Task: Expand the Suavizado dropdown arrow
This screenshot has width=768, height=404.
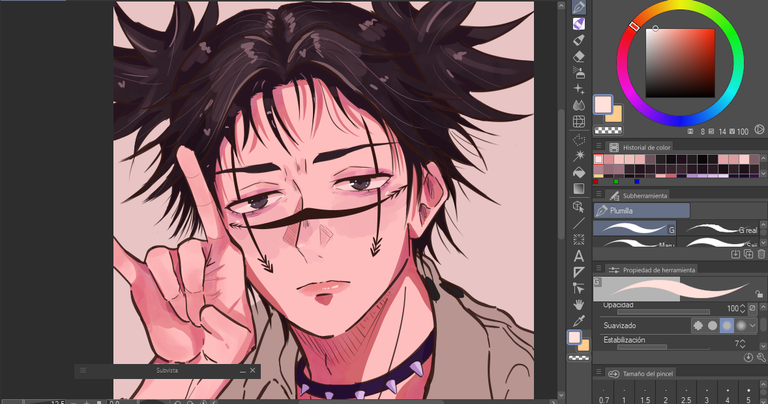Action: click(753, 325)
